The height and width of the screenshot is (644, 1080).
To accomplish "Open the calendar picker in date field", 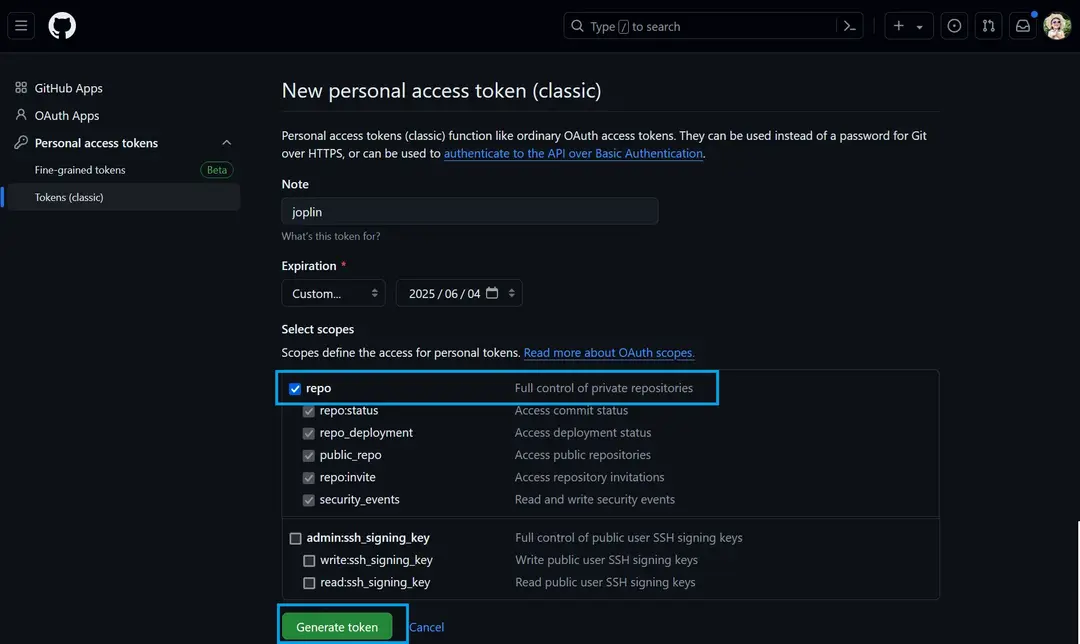I will coord(492,294).
